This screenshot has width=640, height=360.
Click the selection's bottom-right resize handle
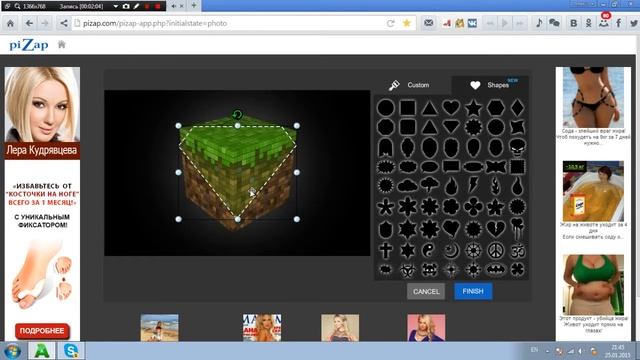tap(297, 219)
